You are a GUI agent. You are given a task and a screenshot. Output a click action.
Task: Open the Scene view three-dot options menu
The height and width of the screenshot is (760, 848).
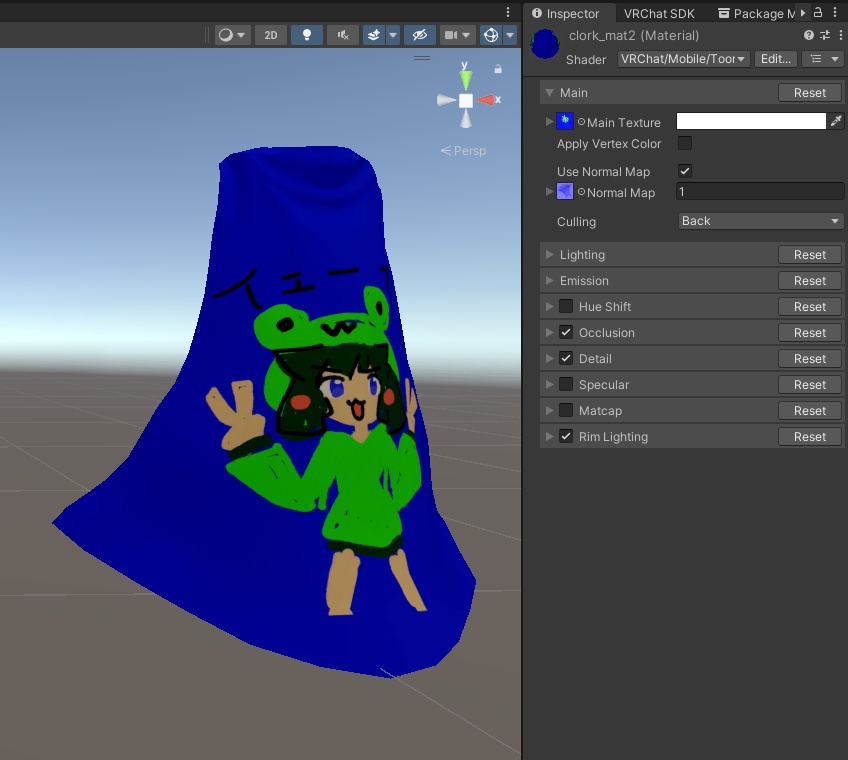(x=508, y=11)
